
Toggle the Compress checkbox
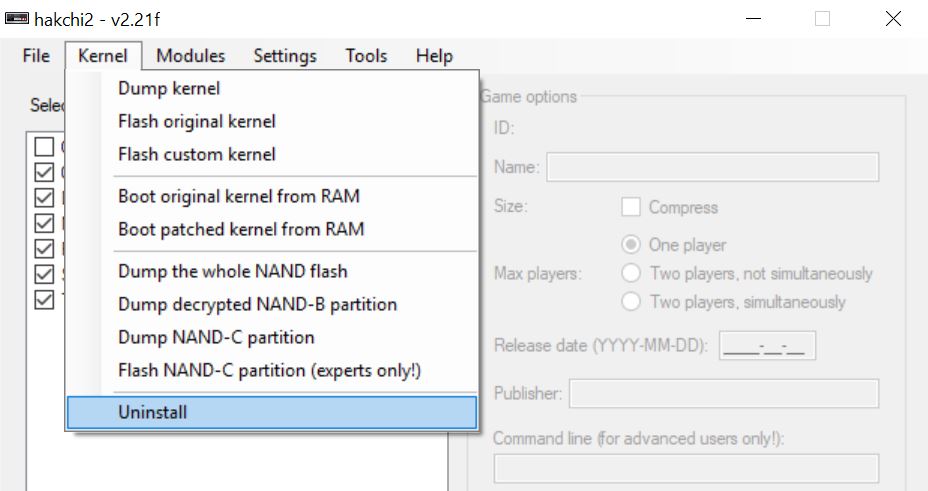point(631,208)
